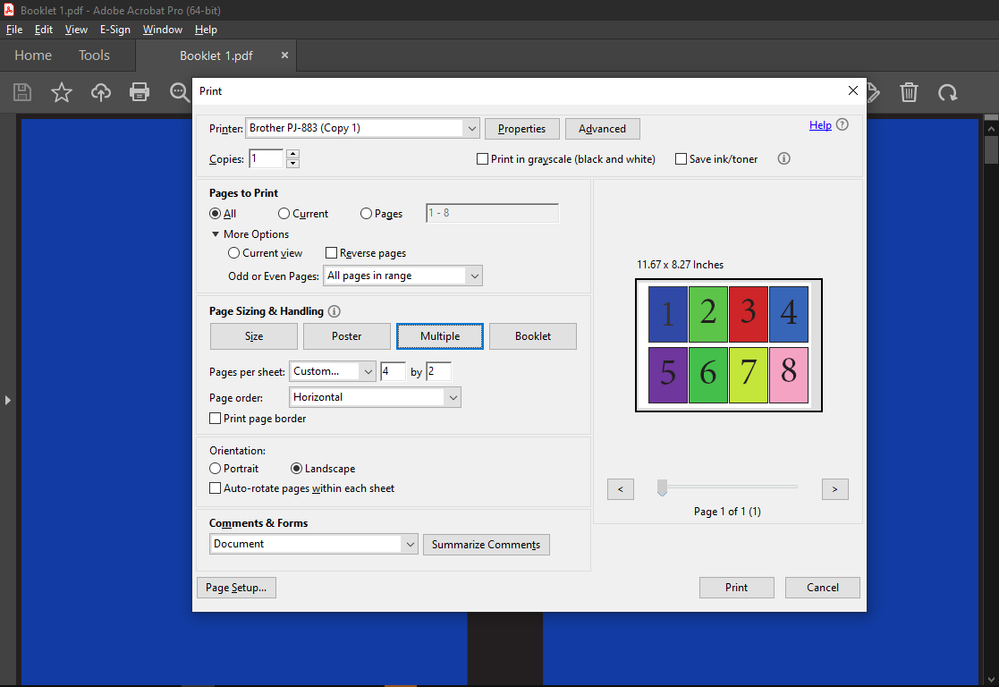Cancel the Print dialog
Screen dimensions: 999x687
(823, 588)
